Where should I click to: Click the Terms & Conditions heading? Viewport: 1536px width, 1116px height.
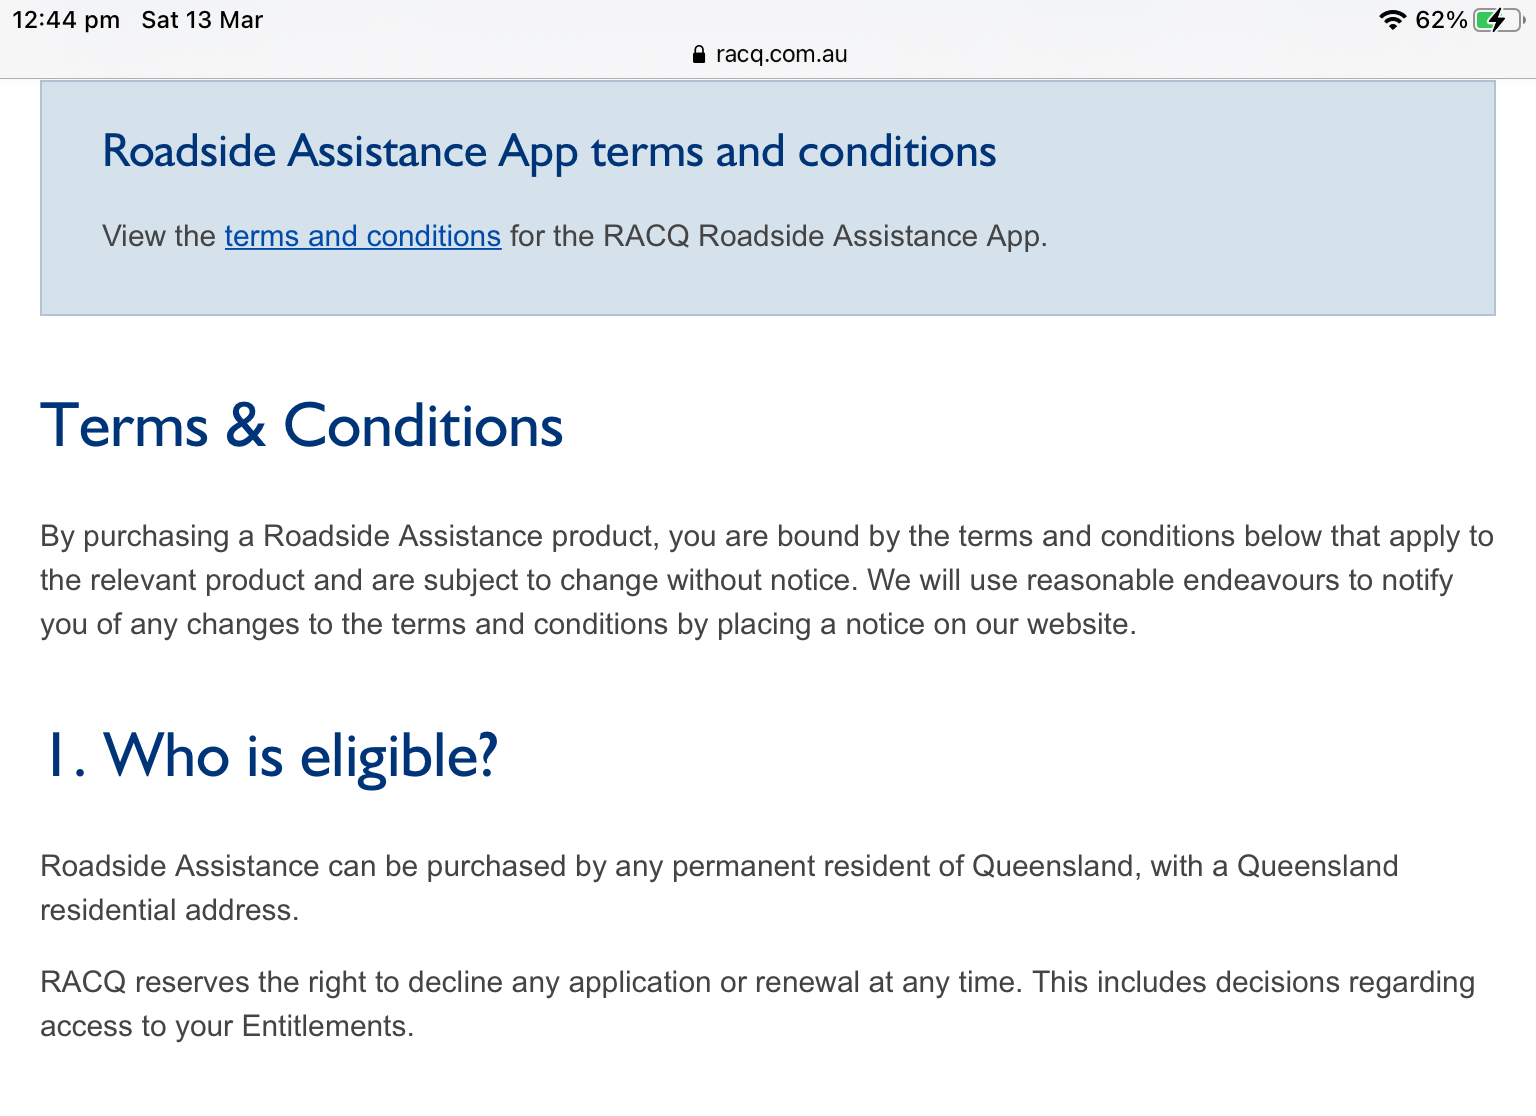pos(301,425)
